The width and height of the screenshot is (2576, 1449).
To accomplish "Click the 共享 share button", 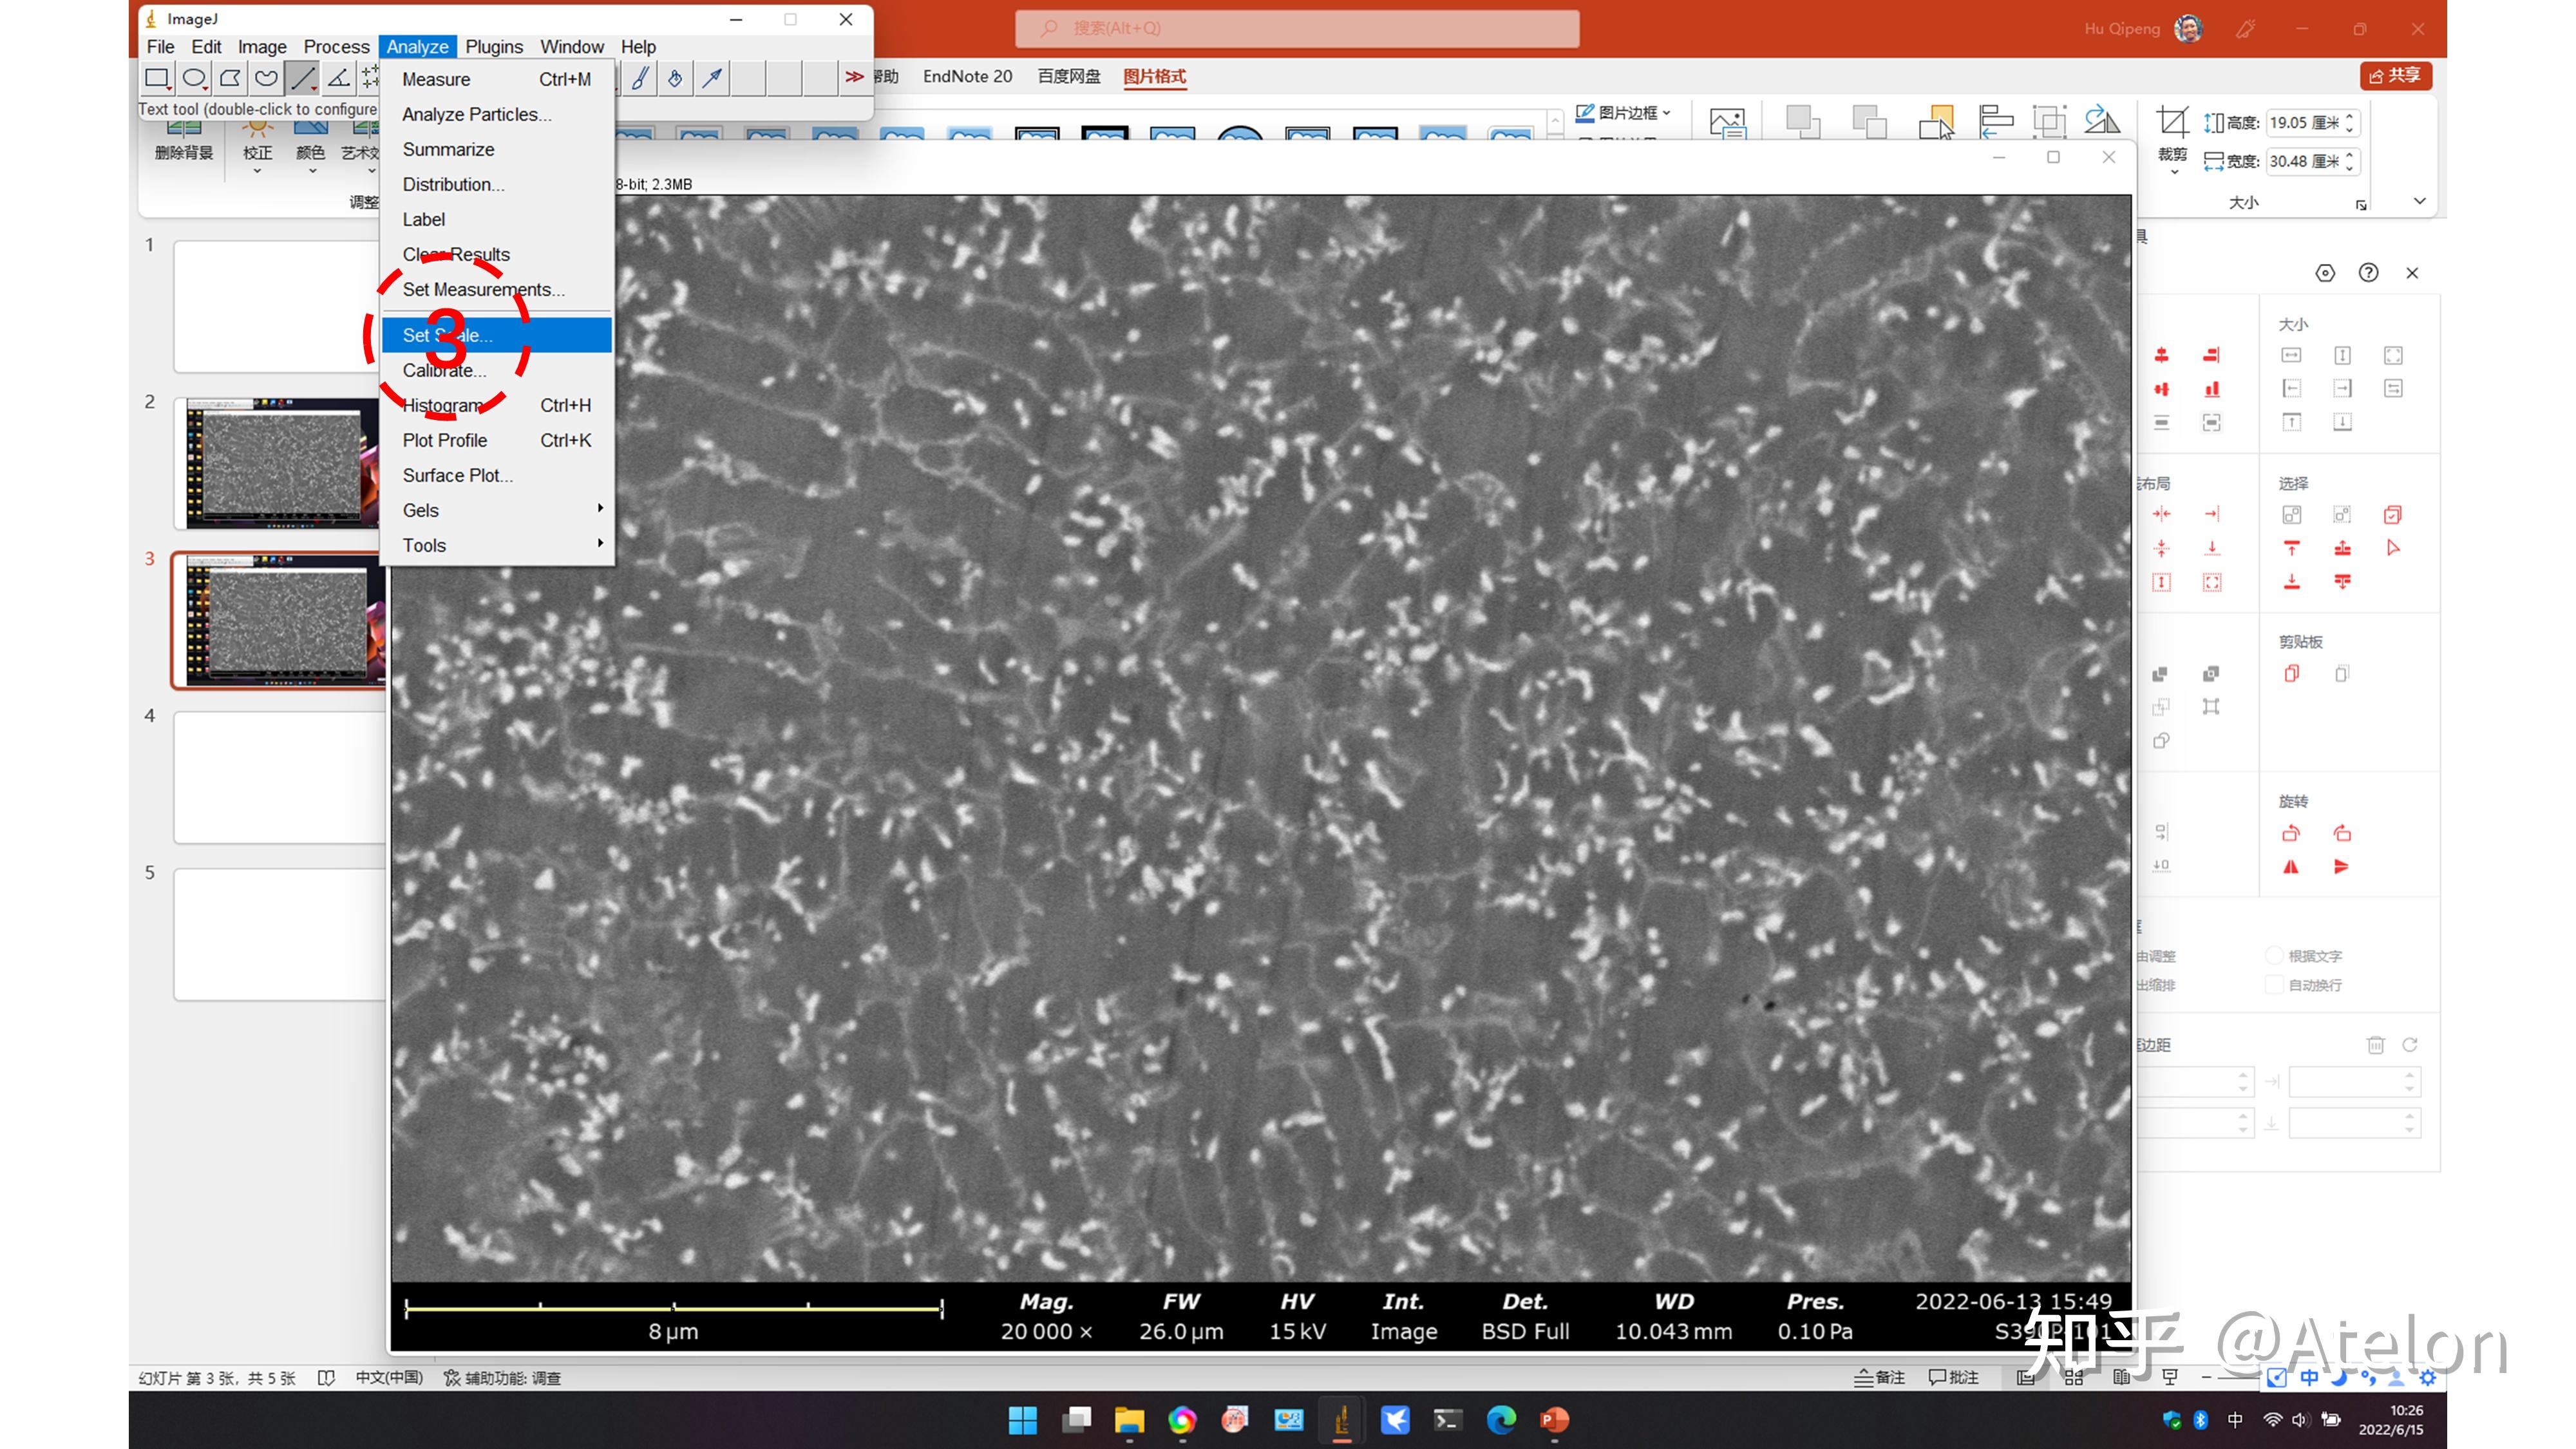I will [2396, 76].
